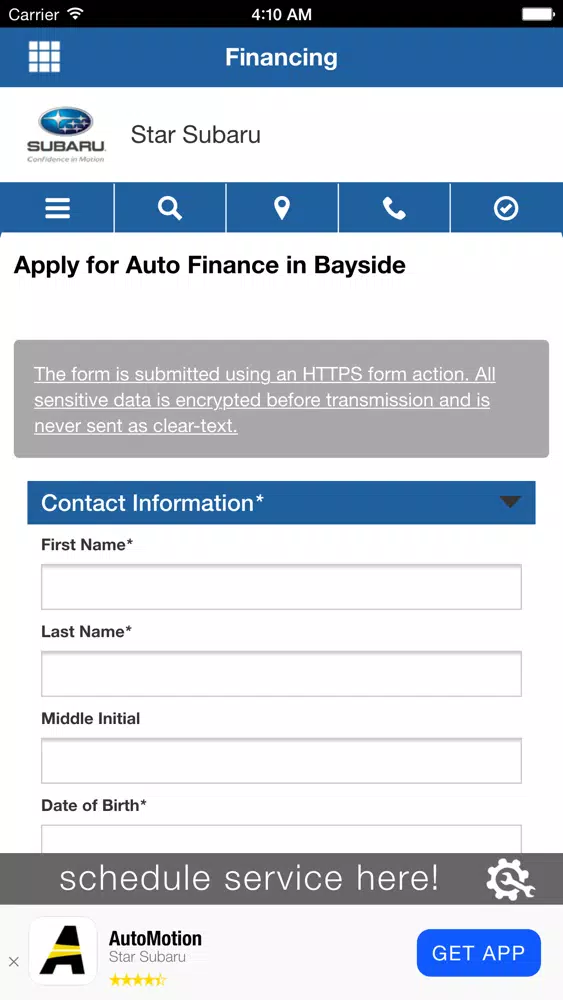This screenshot has height=1000, width=563.
Task: Dismiss the AutoMotion ad with X
Action: pos(13,962)
